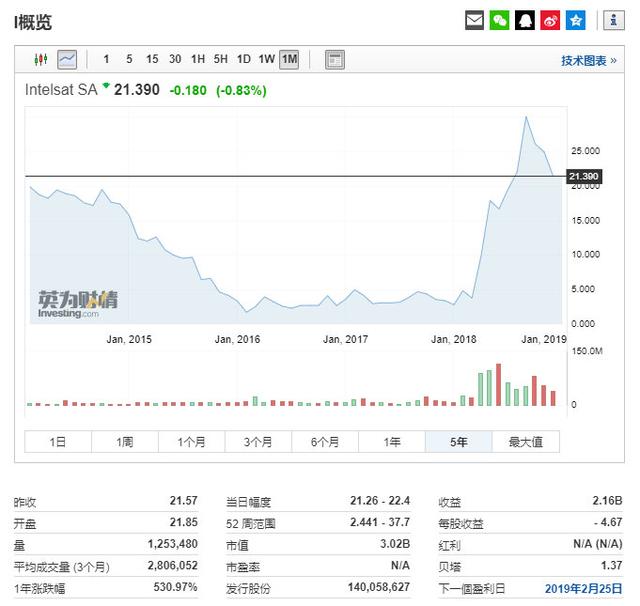The height and width of the screenshot is (606, 640).
Task: Share the page via email icon
Action: pyautogui.click(x=475, y=20)
